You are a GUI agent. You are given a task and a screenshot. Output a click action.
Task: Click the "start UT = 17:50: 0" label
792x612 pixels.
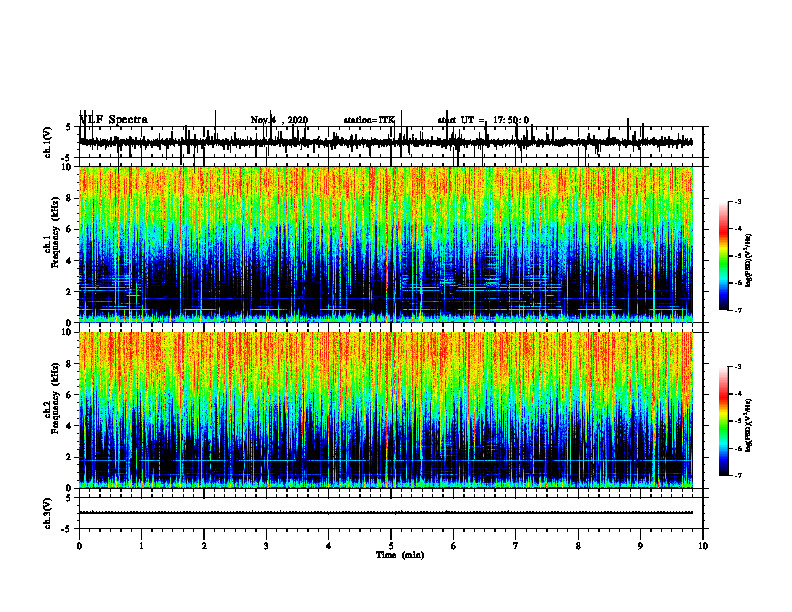[483, 120]
